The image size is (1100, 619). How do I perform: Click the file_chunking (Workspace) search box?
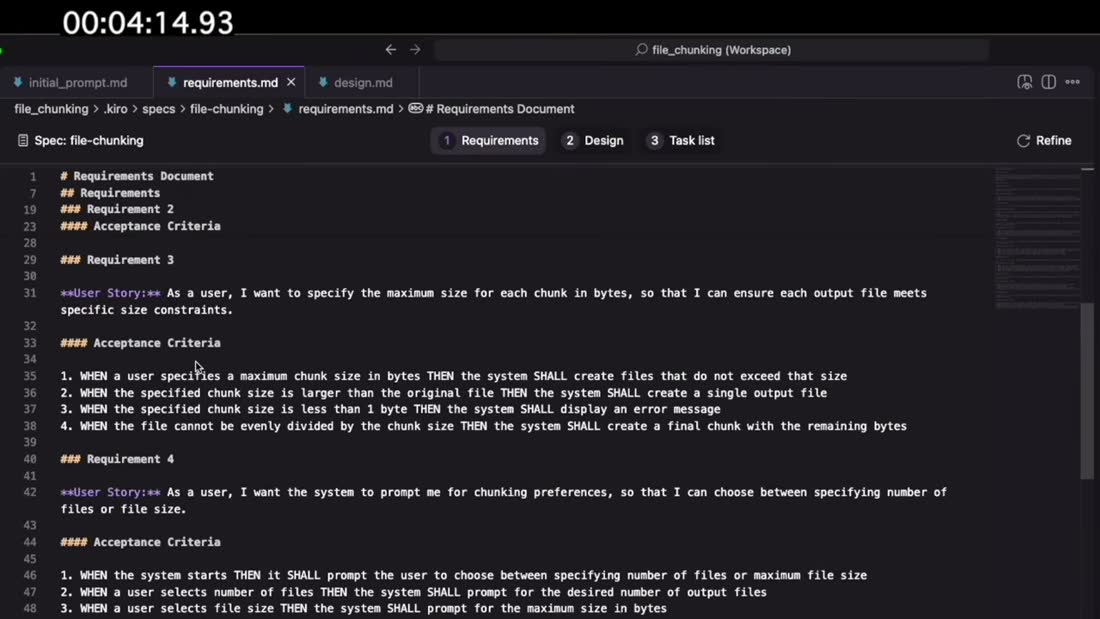point(711,50)
